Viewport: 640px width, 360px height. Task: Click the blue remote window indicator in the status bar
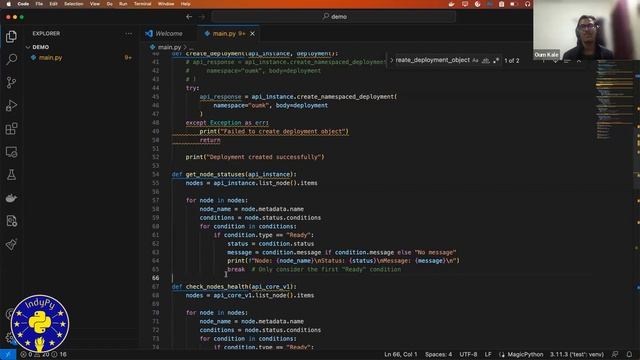(8, 354)
